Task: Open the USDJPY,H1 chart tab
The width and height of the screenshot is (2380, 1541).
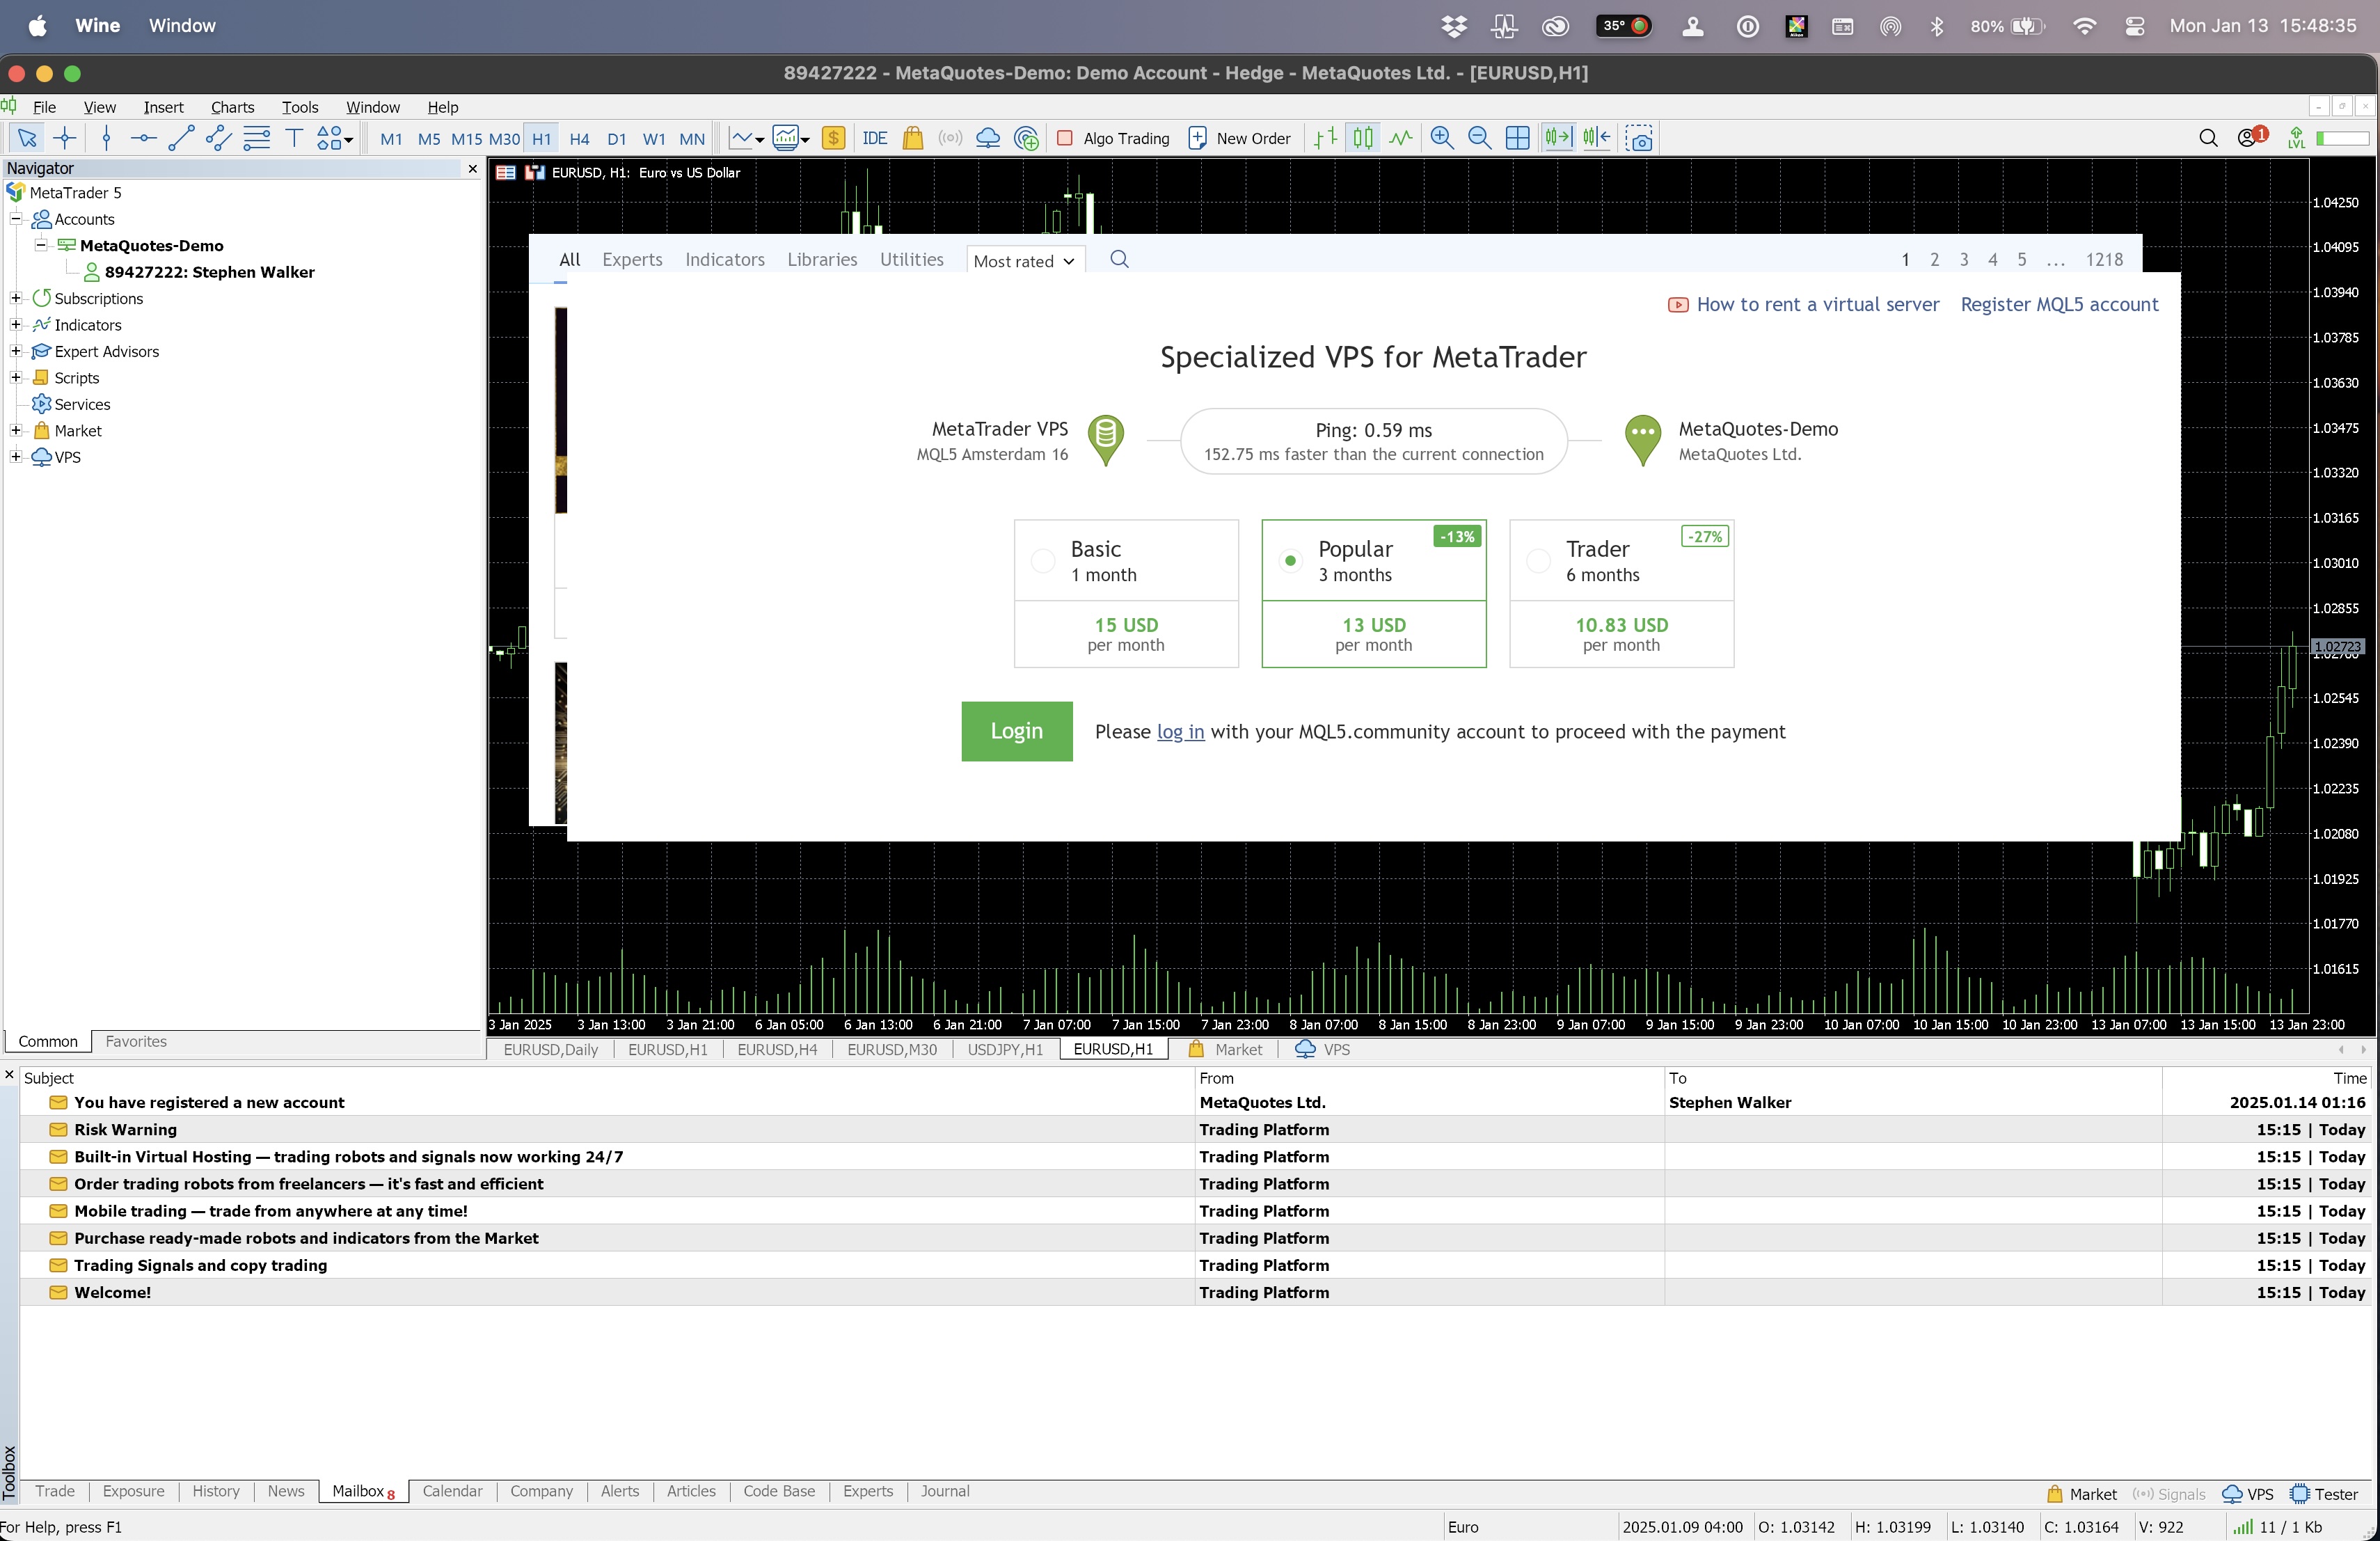Action: pos(1004,1049)
